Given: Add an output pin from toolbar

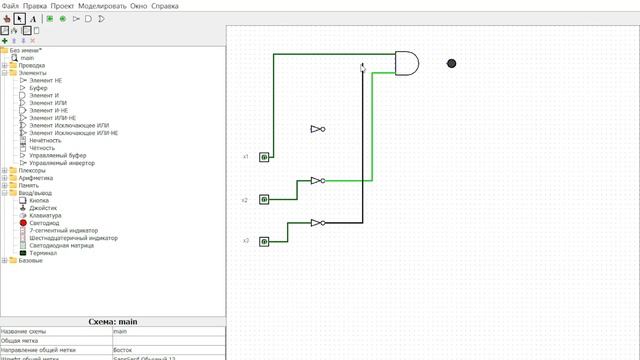Looking at the screenshot, I should pyautogui.click(x=63, y=19).
